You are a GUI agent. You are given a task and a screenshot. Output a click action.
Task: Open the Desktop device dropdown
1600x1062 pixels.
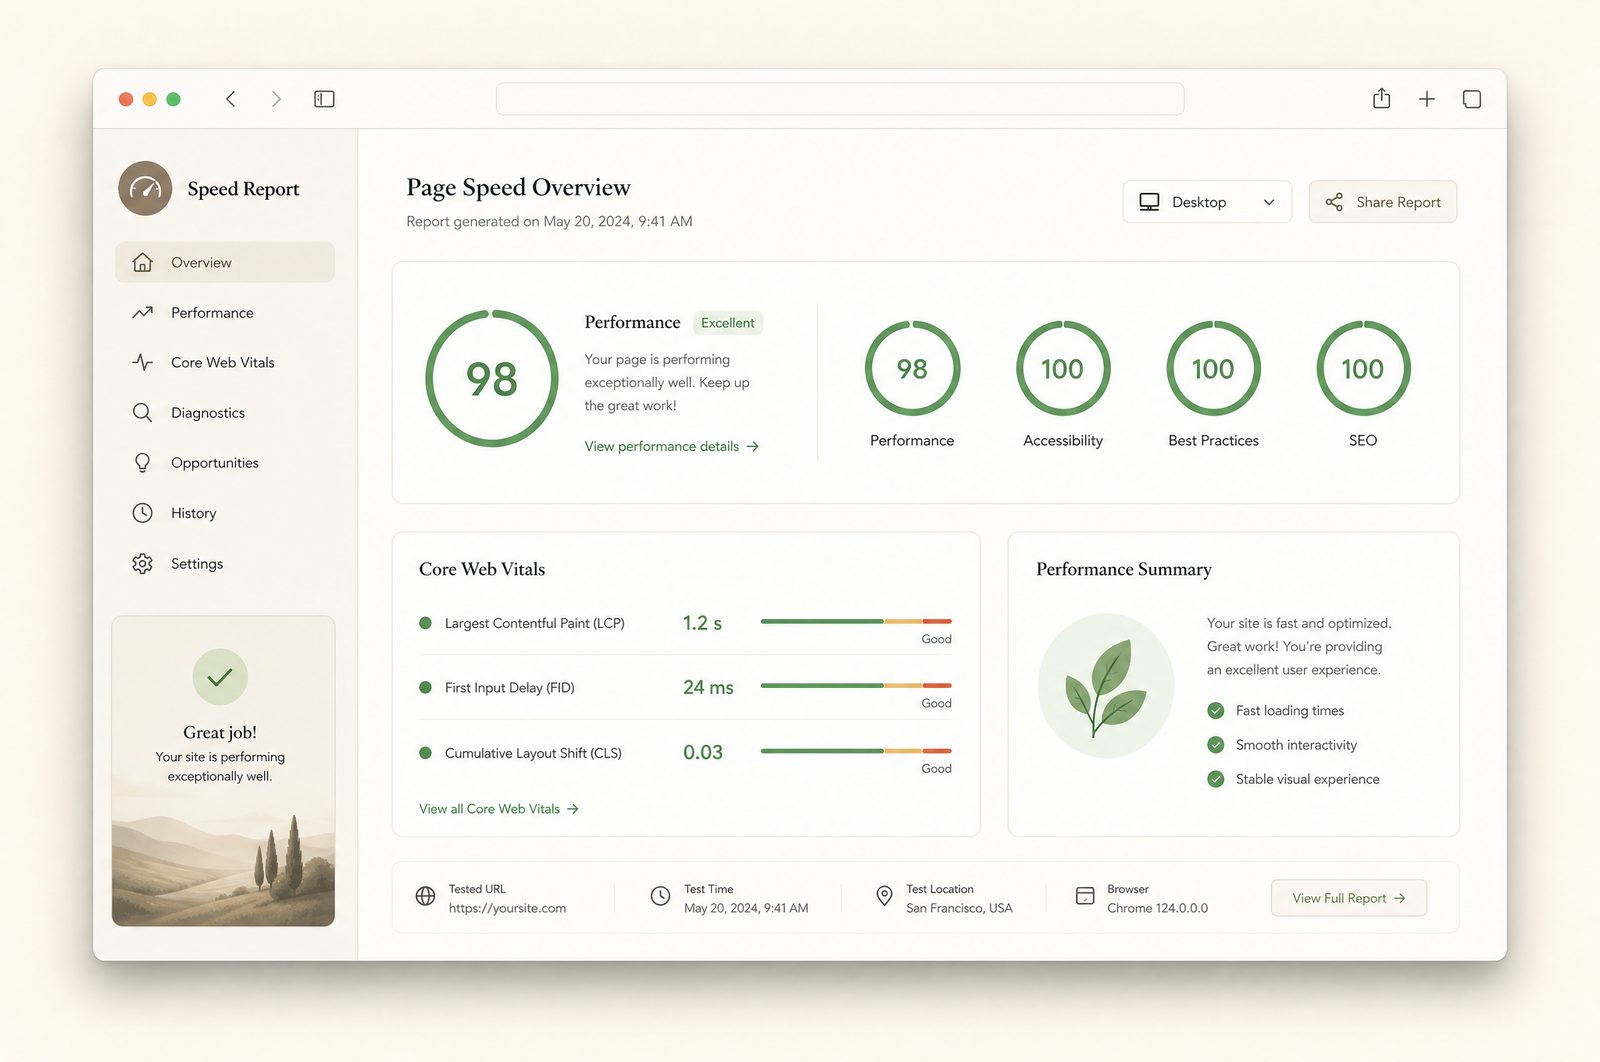click(1207, 202)
